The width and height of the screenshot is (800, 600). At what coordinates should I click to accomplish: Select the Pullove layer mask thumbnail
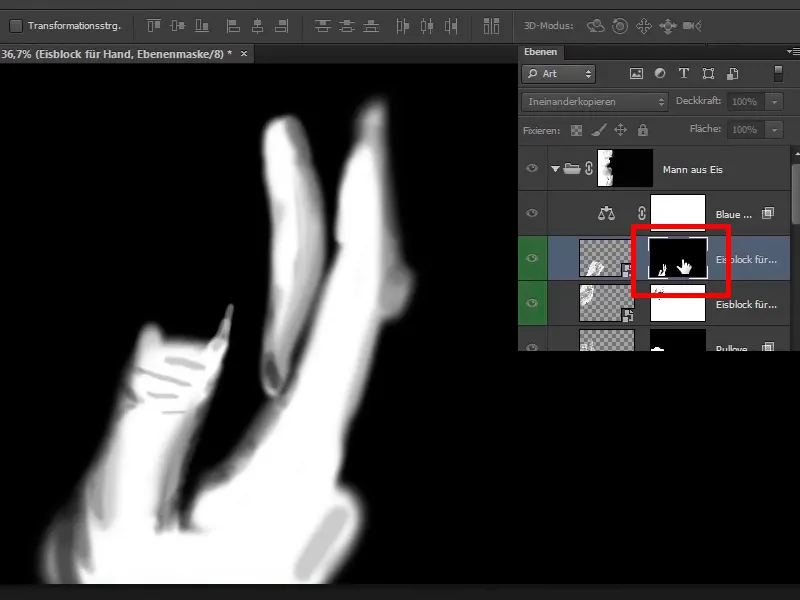[x=678, y=340]
